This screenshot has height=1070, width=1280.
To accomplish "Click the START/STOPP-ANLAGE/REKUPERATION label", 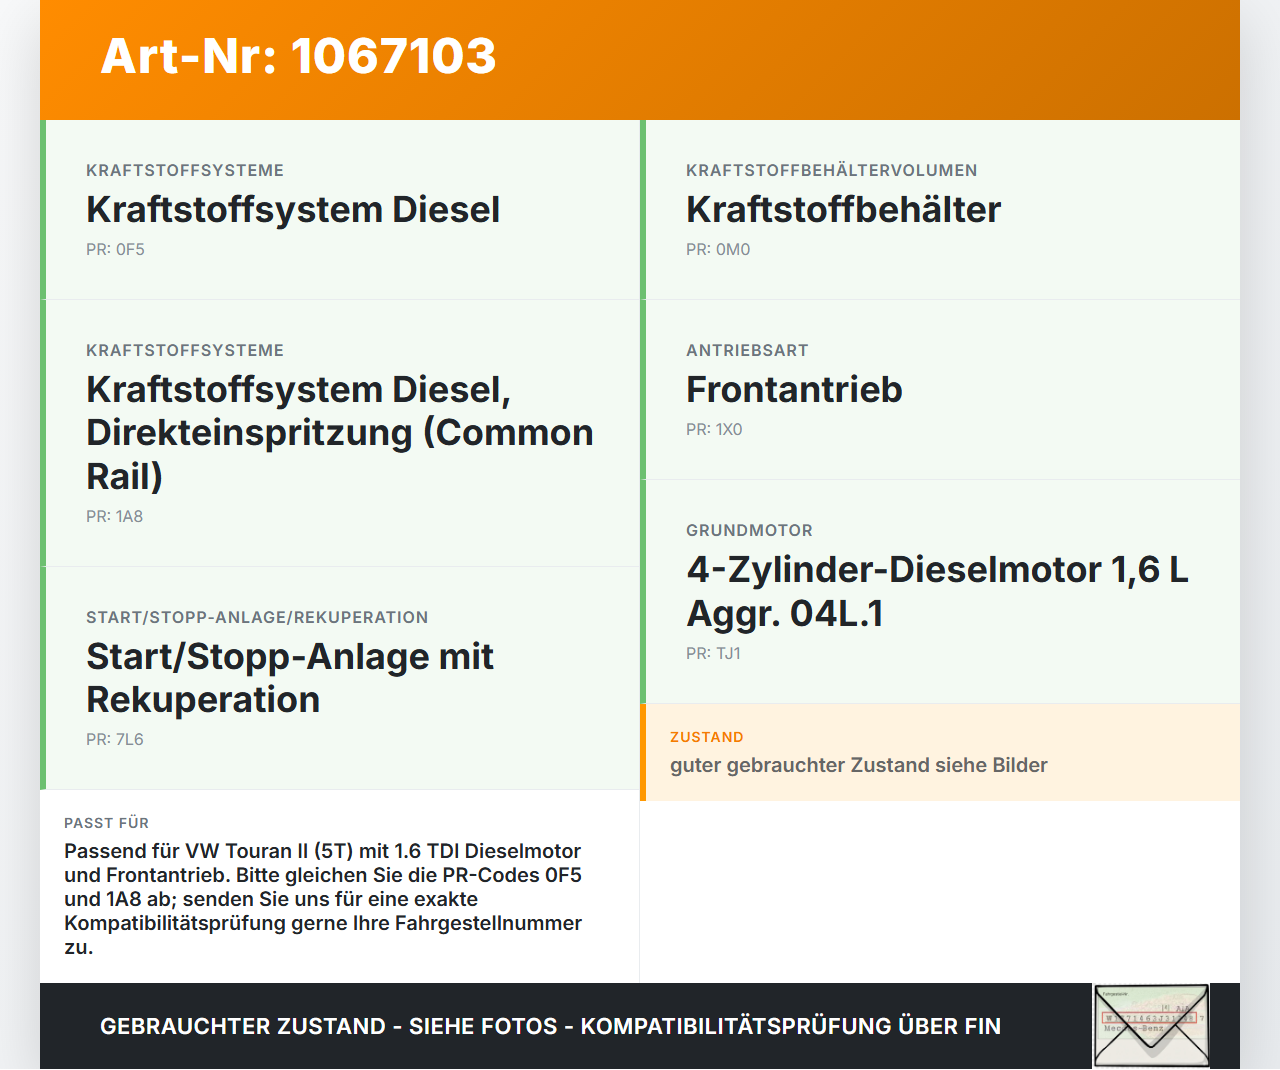I will pyautogui.click(x=257, y=617).
